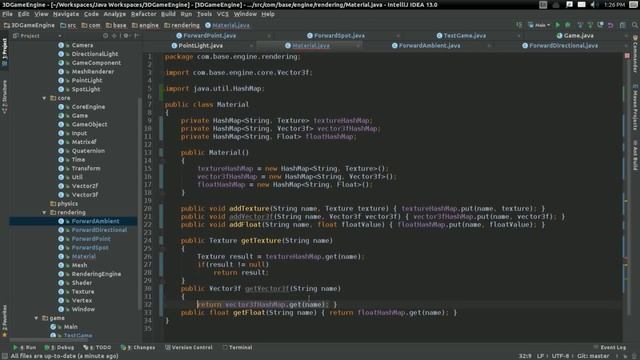Click engine in the navigation breadcrumb
The image size is (640, 360).
point(145,25)
